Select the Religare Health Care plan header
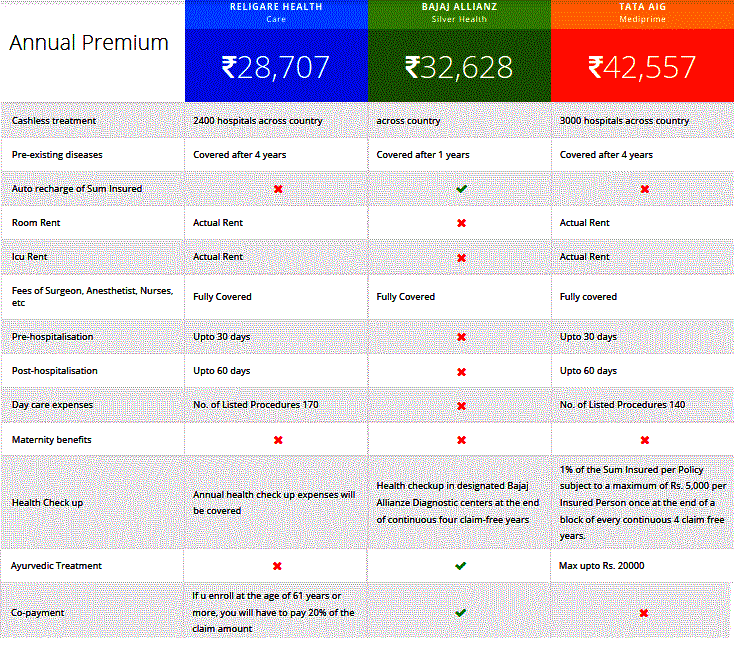734x657 pixels. (x=277, y=13)
